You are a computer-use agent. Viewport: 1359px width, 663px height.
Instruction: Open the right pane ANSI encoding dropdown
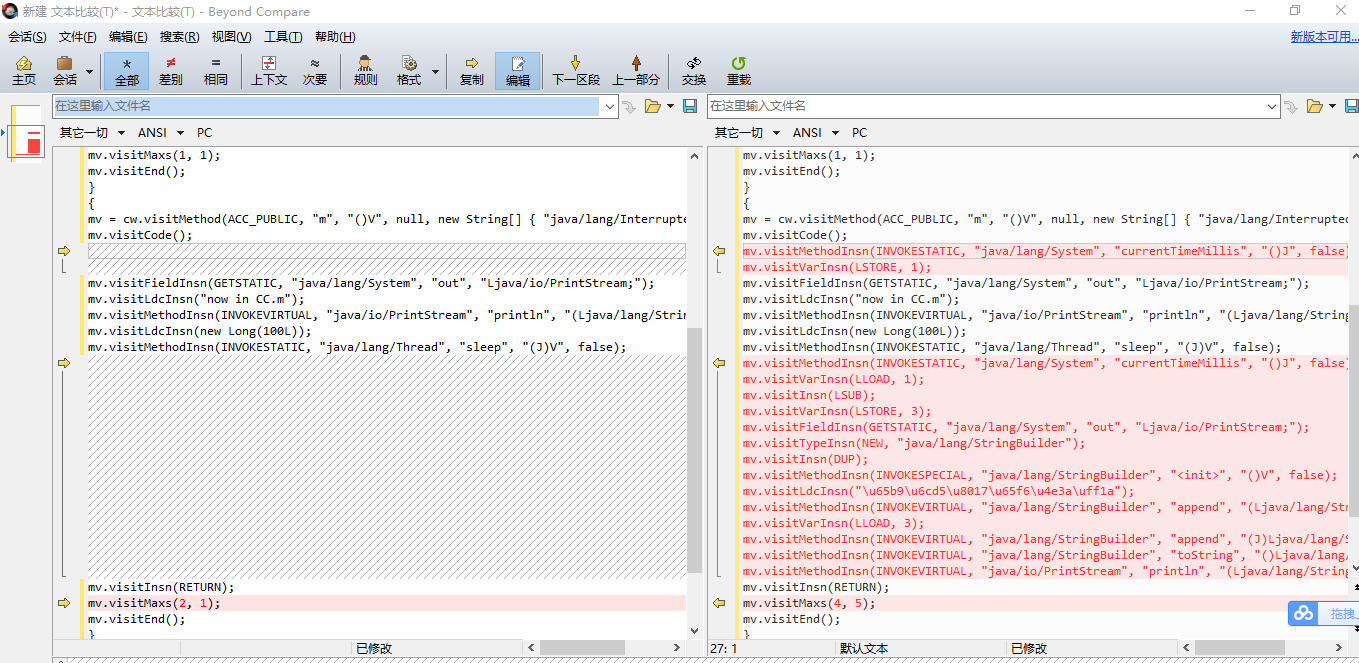click(x=816, y=133)
